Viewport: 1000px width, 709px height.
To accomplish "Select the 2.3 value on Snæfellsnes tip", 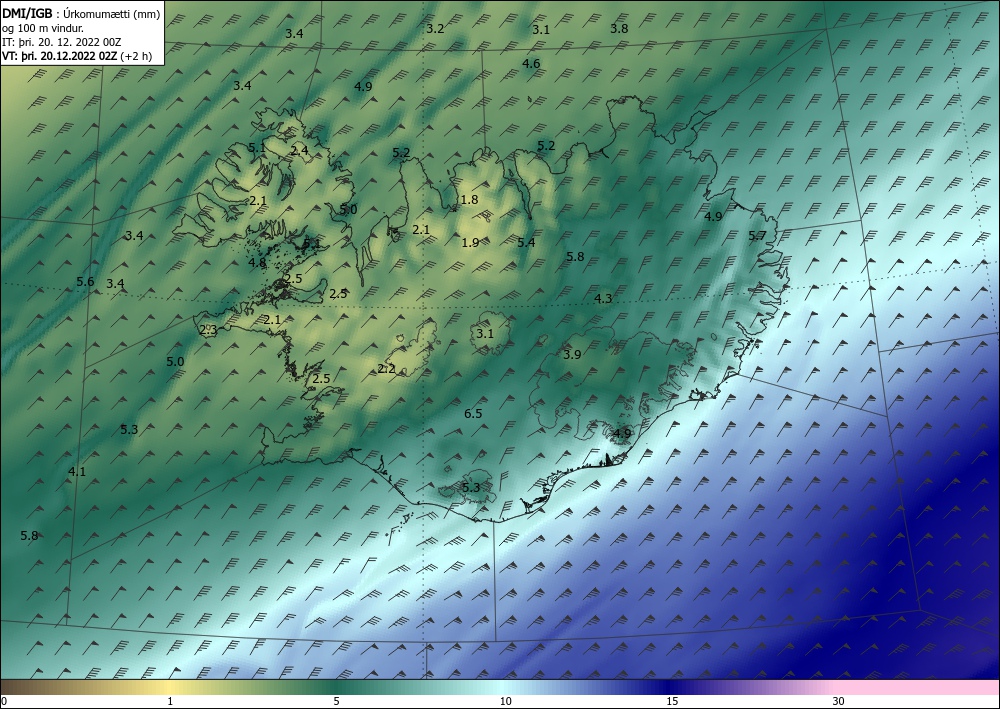I will pos(209,330).
